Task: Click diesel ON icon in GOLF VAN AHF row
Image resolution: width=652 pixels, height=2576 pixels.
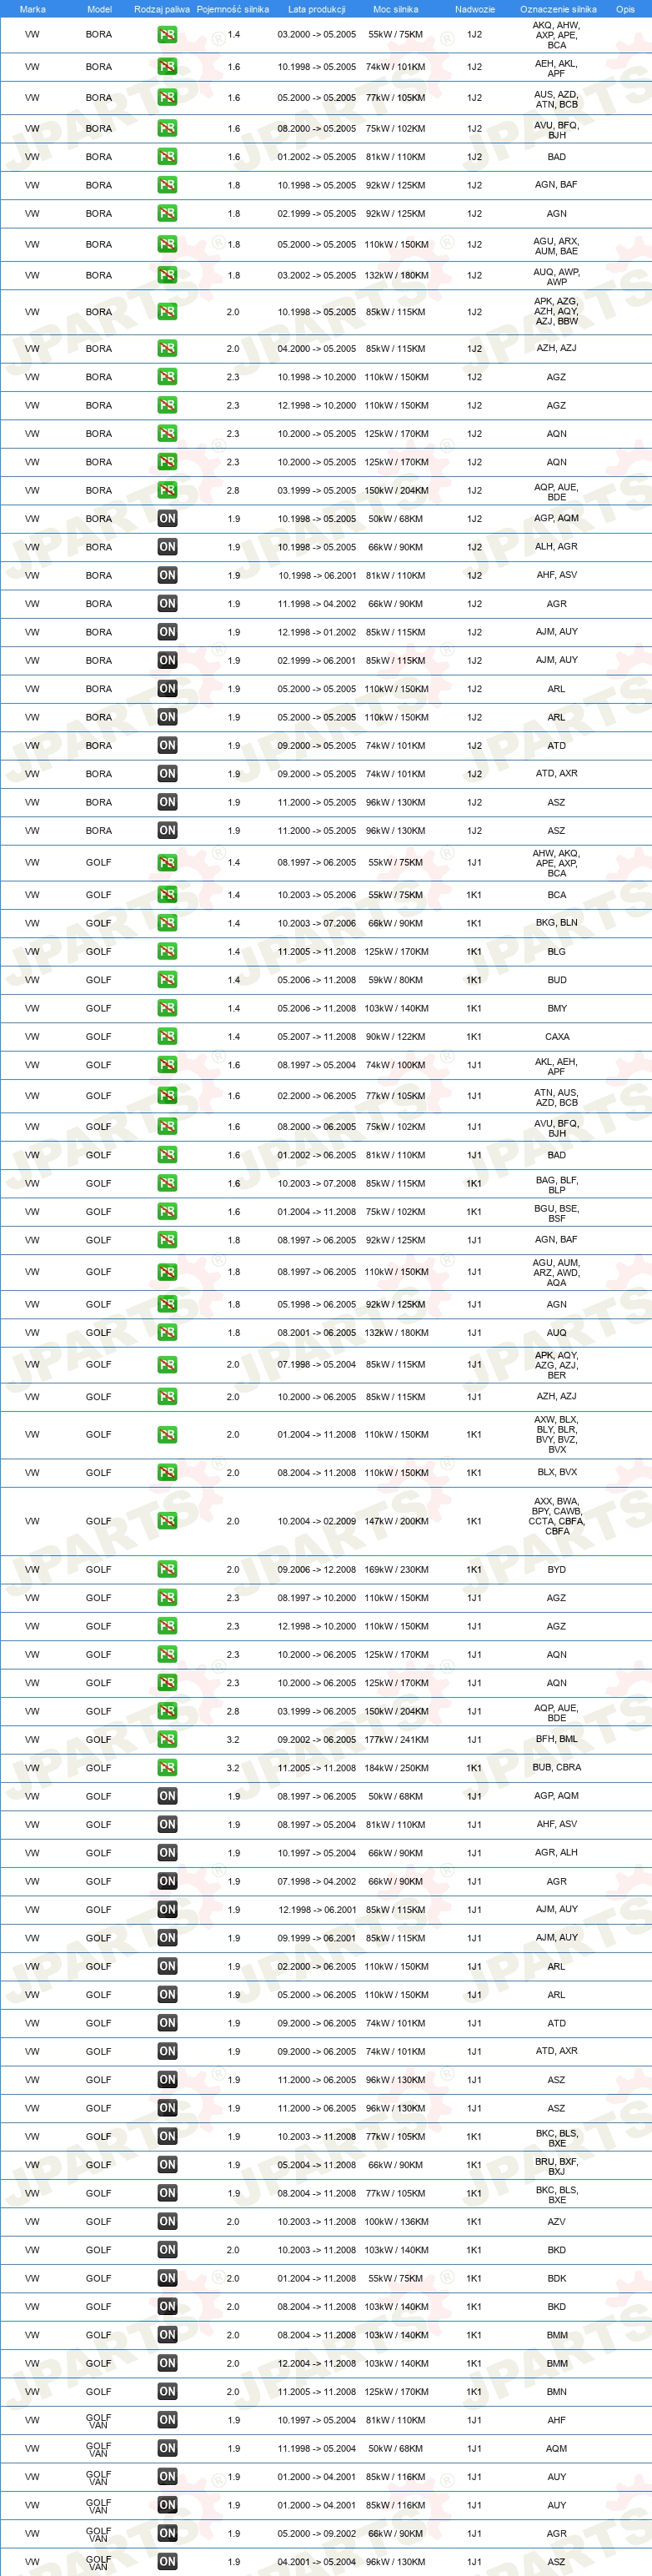Action: pos(167,2420)
